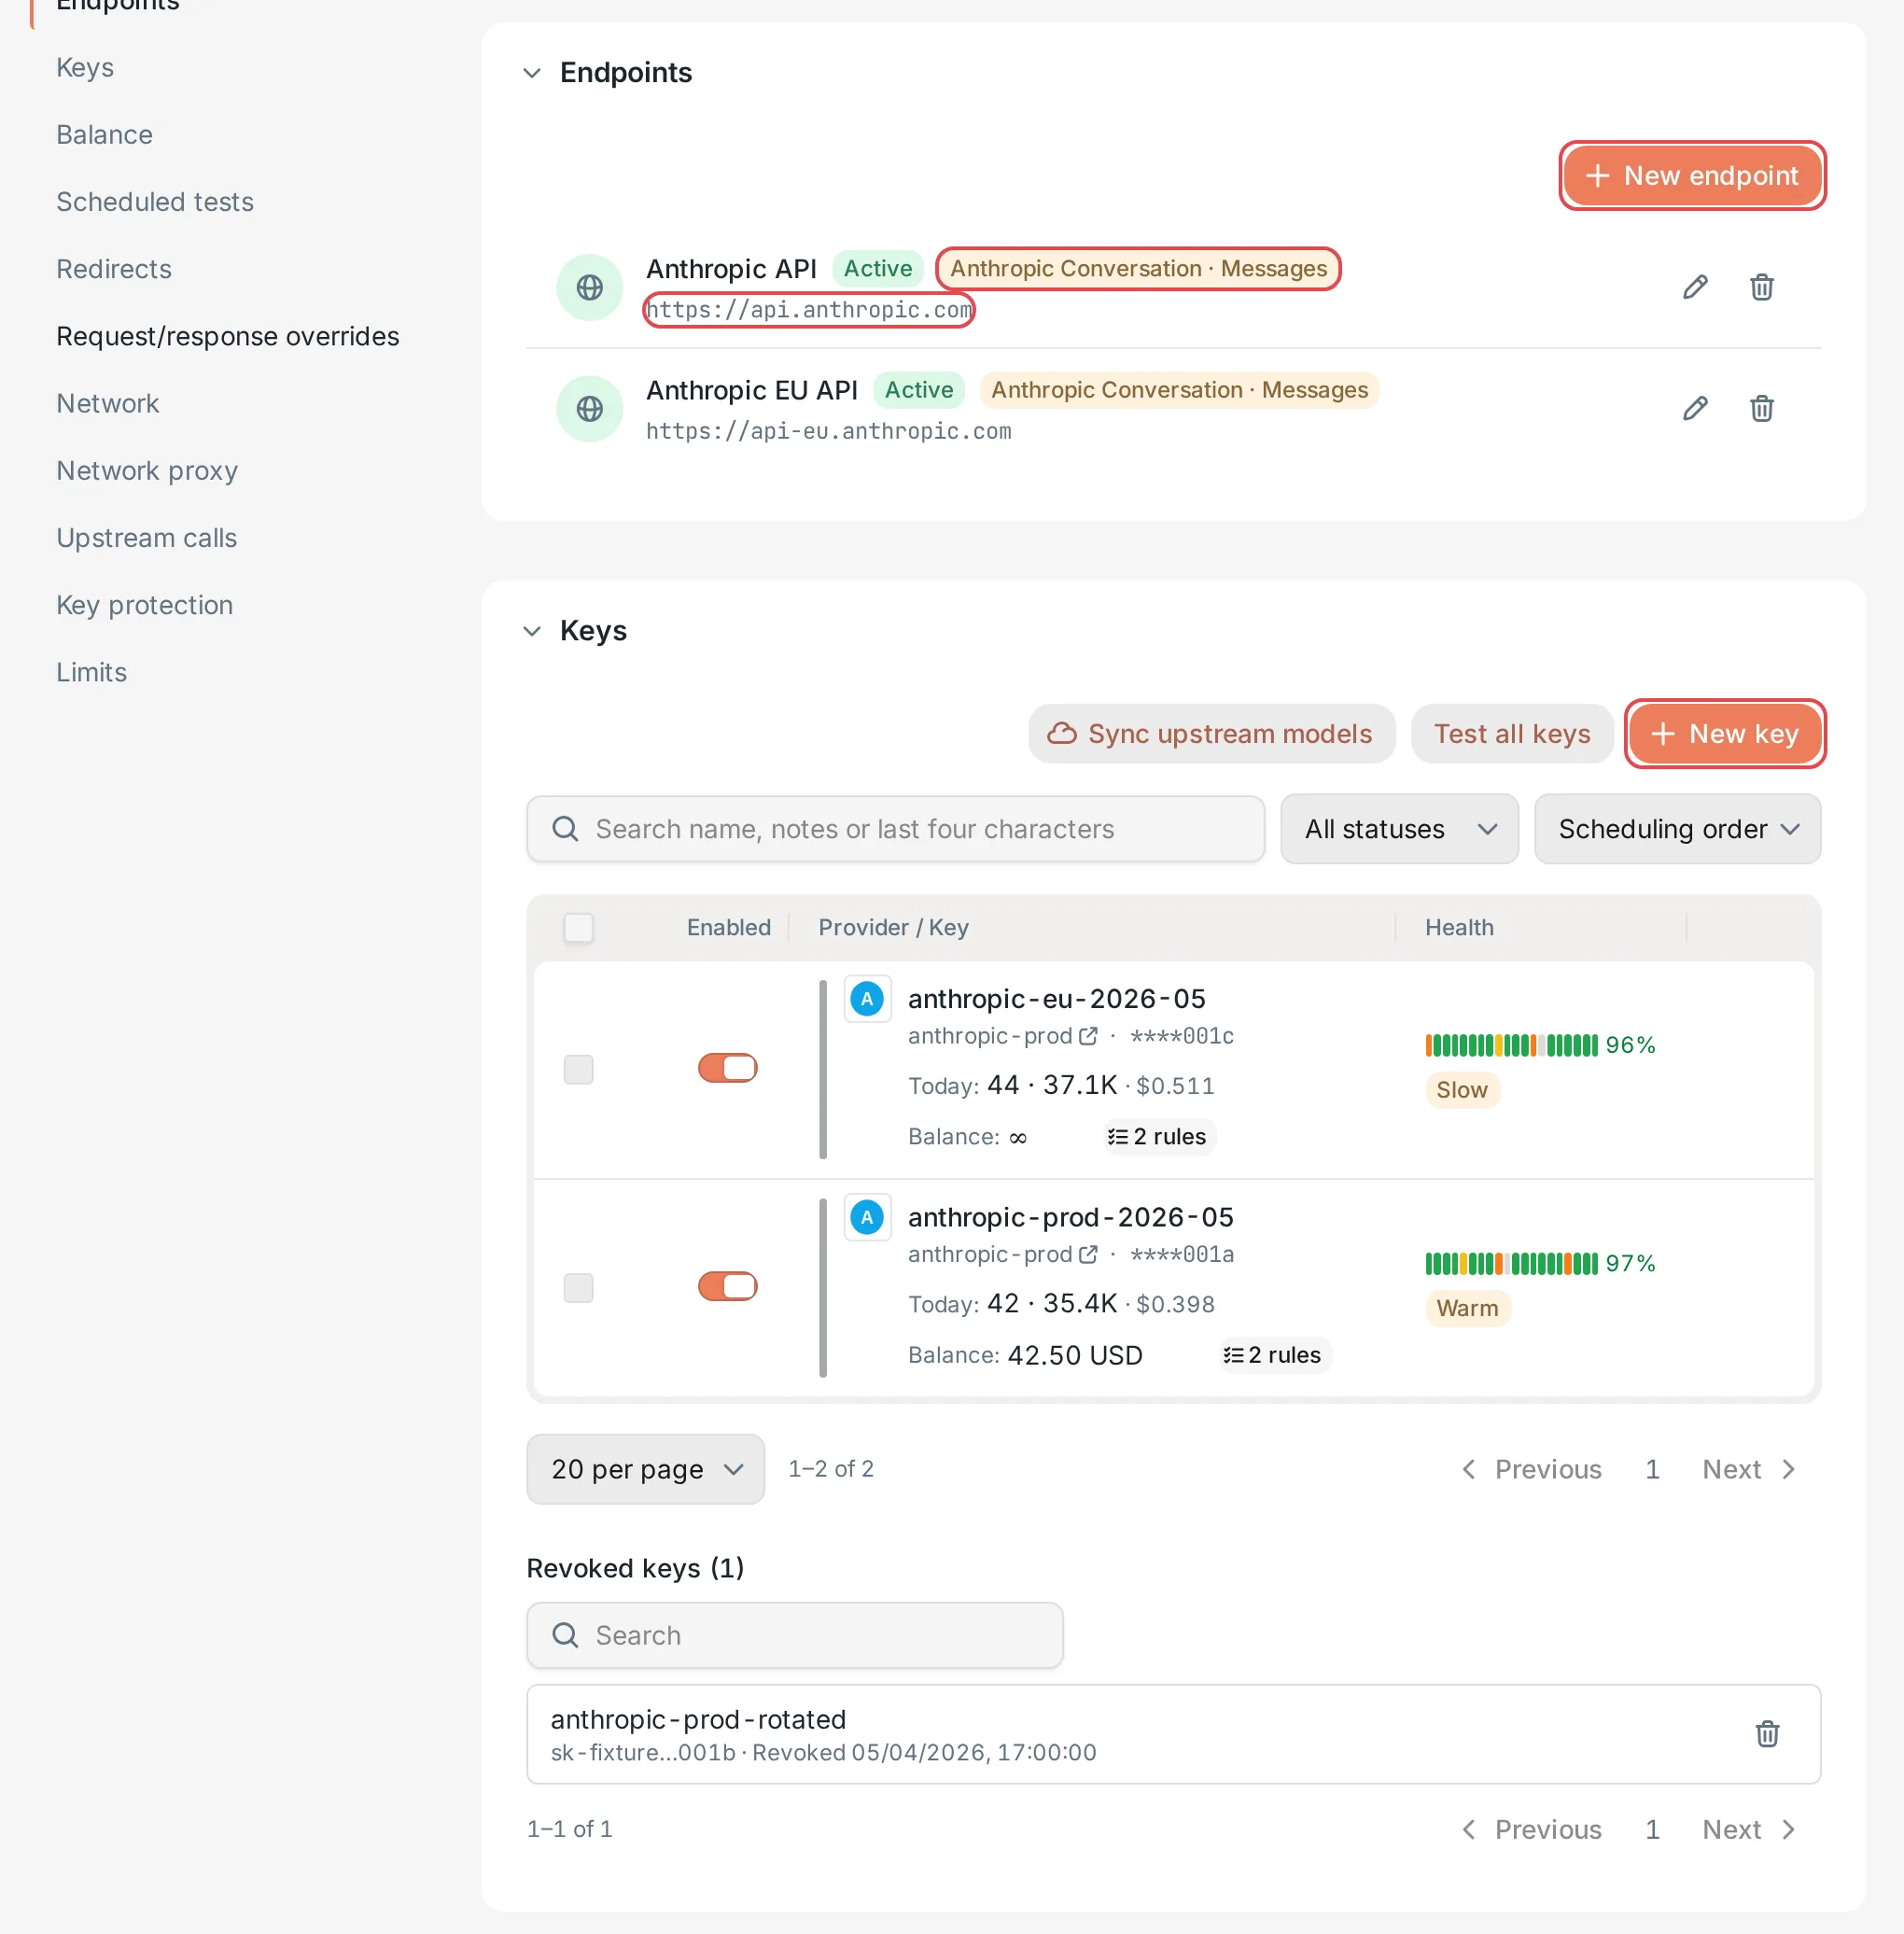Open the All statuses filter dropdown
The width and height of the screenshot is (1904, 1934).
(1399, 828)
